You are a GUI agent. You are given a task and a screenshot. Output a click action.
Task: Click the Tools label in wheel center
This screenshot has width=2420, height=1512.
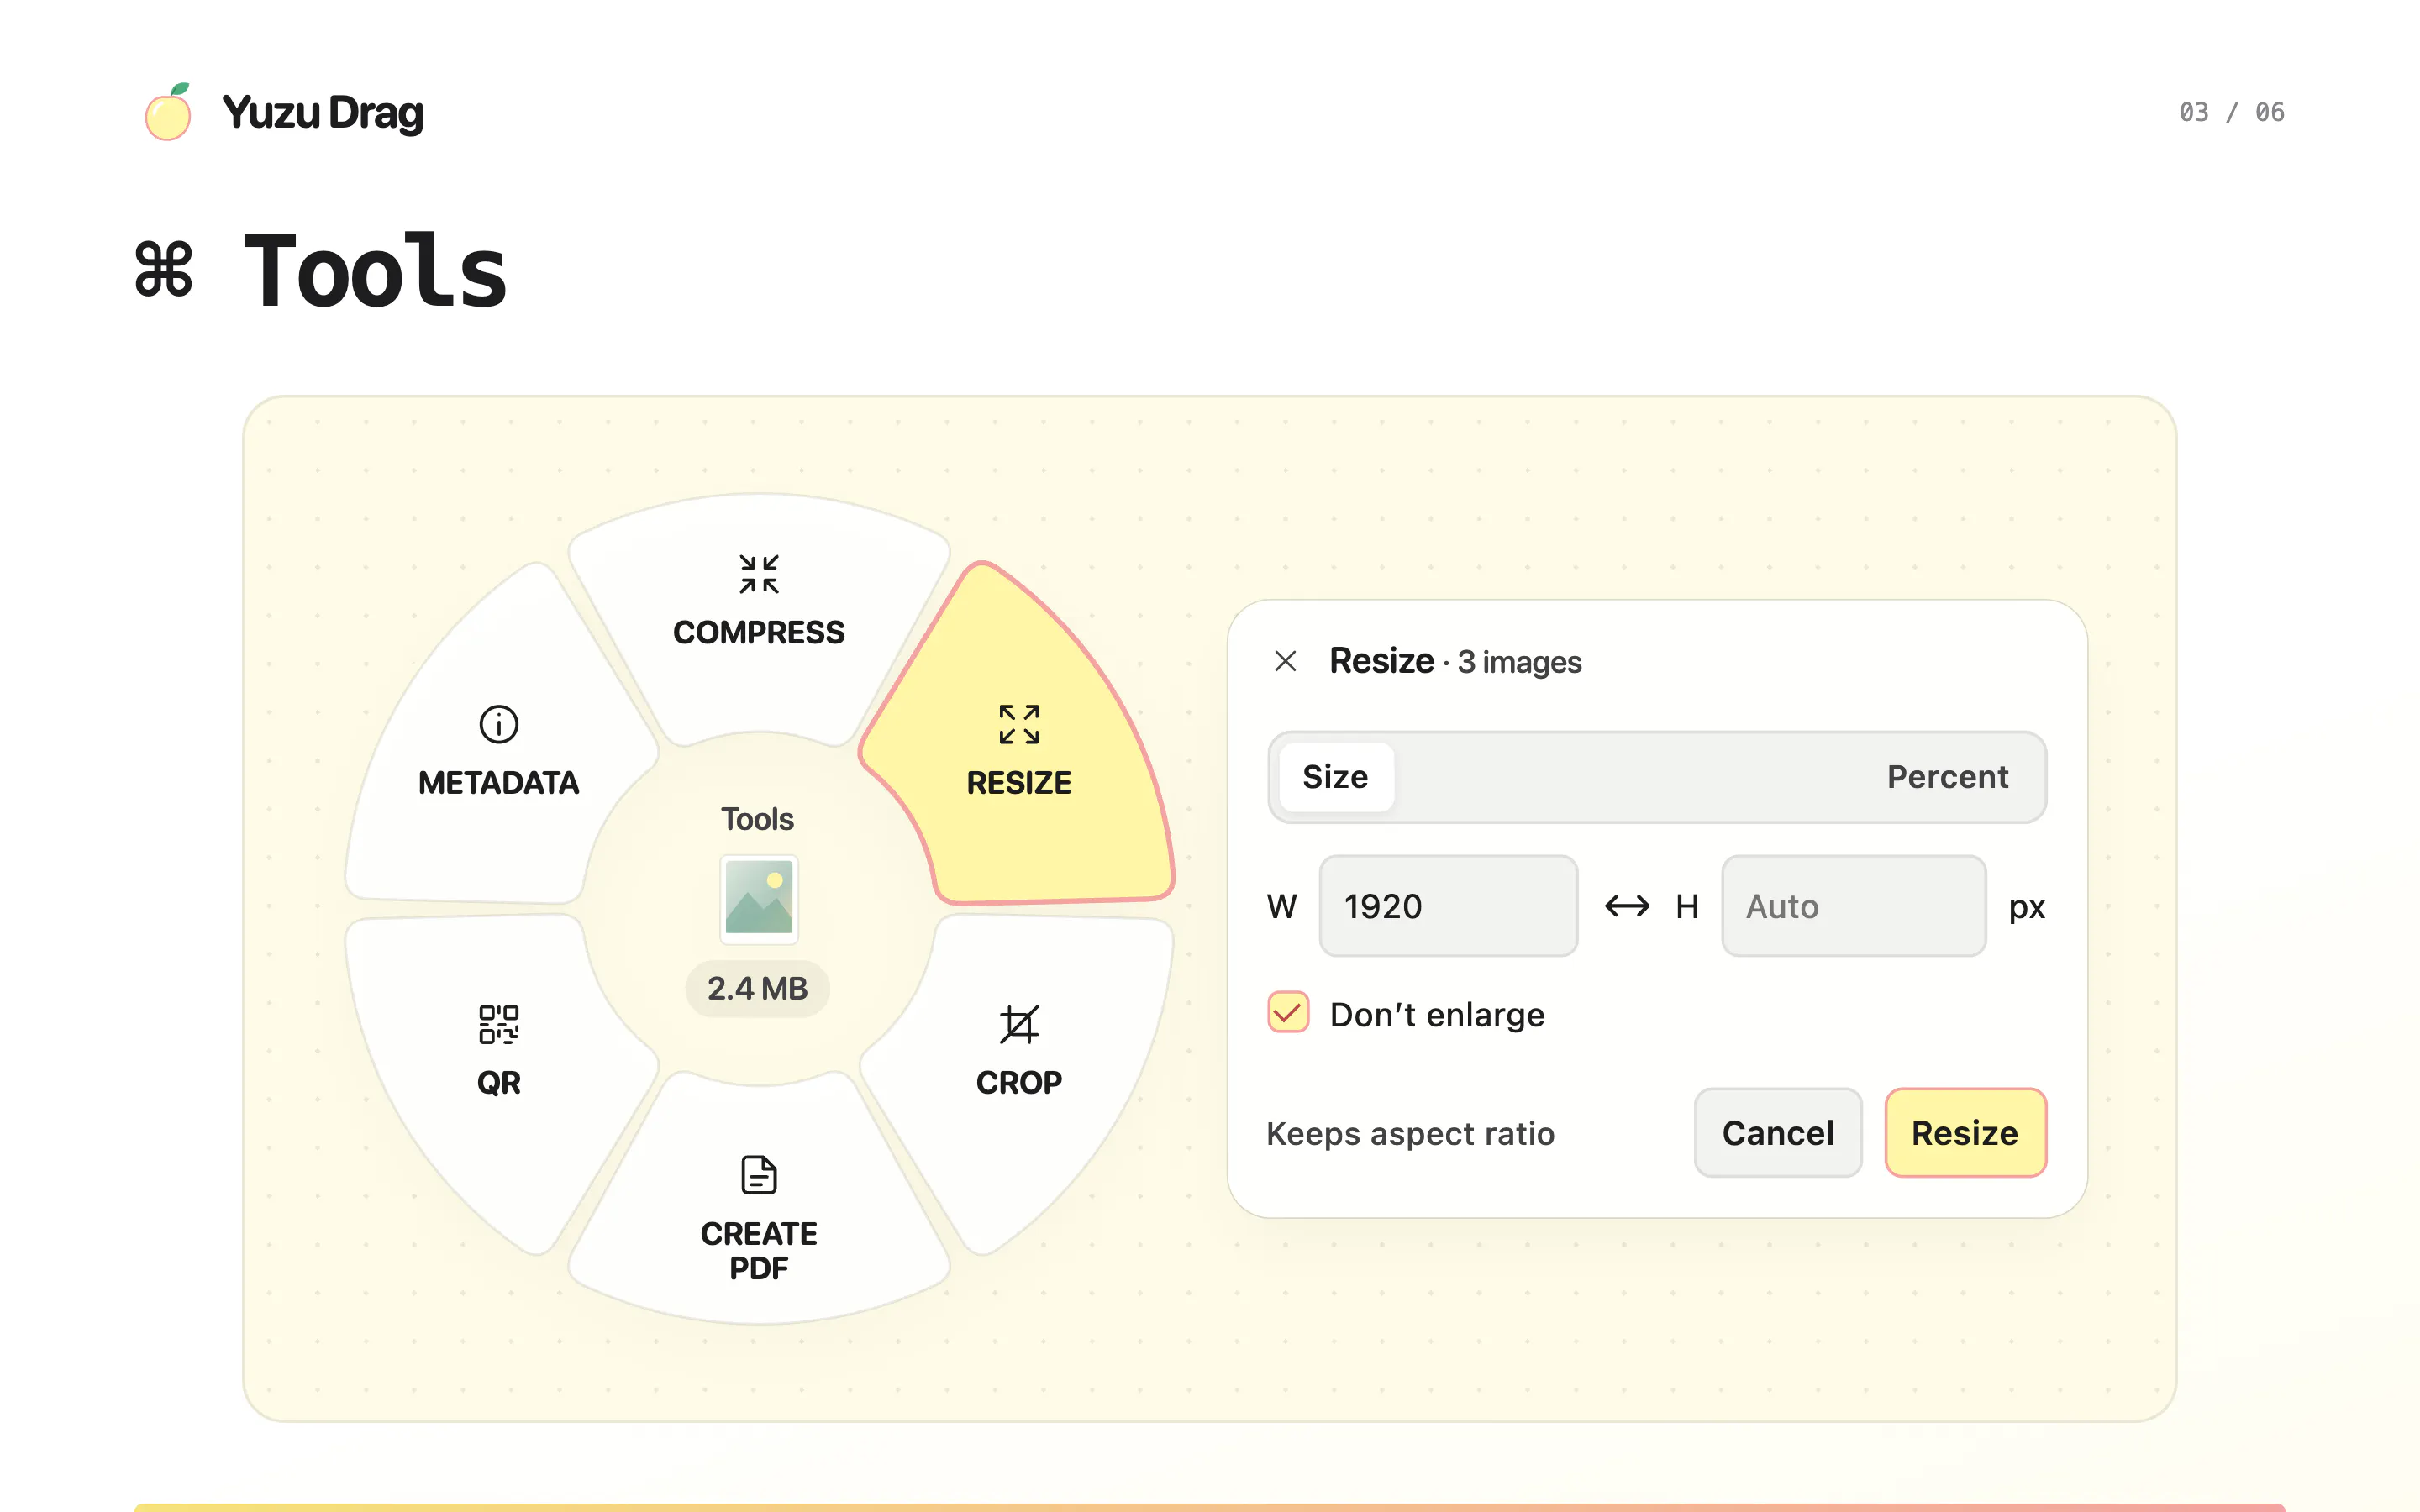tap(758, 819)
